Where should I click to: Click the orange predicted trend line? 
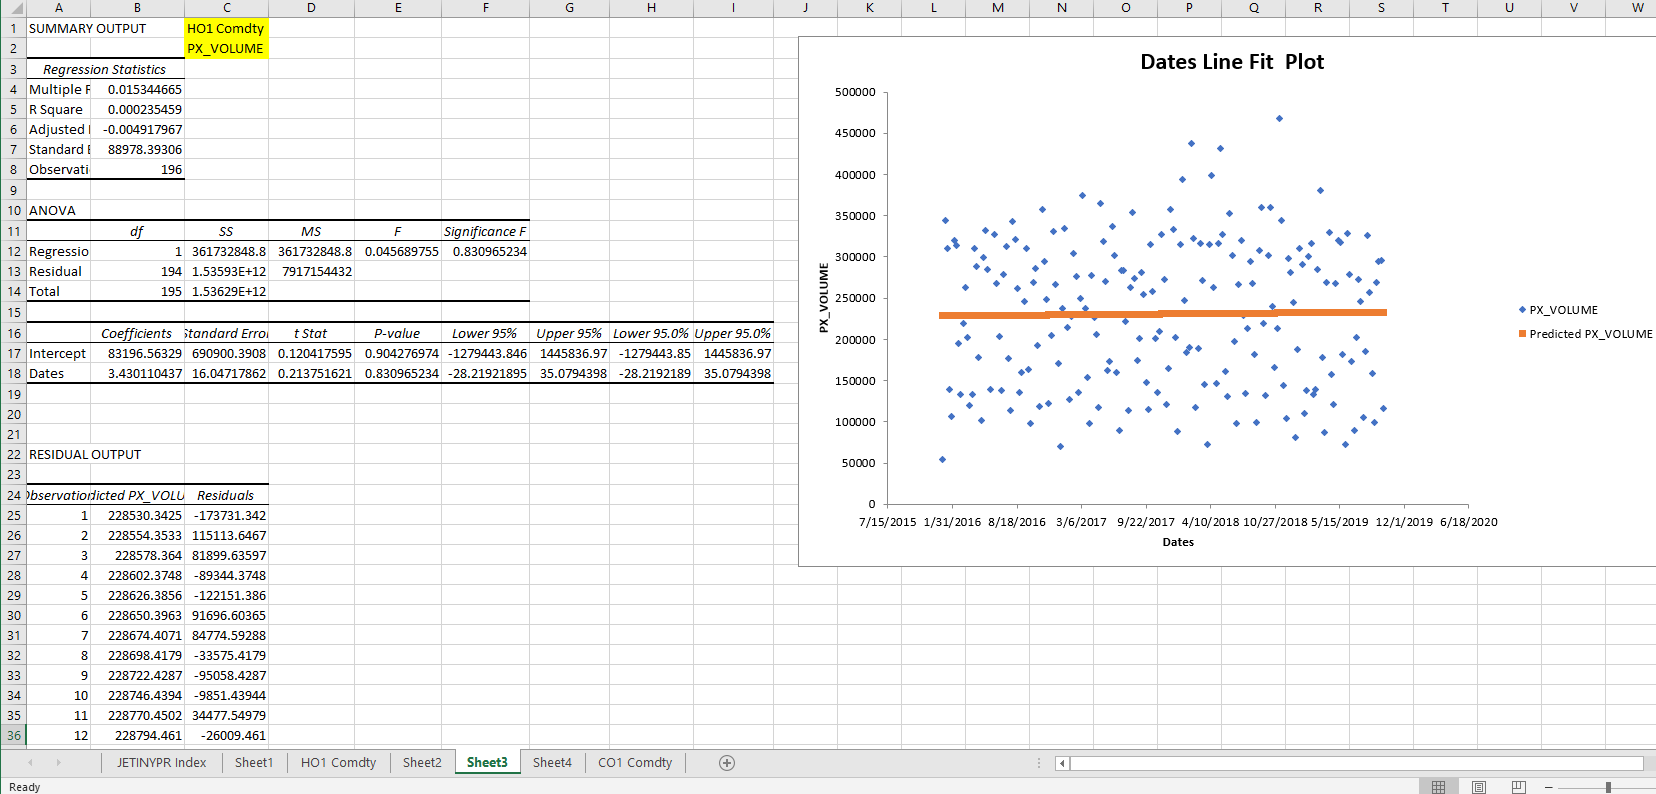1162,314
